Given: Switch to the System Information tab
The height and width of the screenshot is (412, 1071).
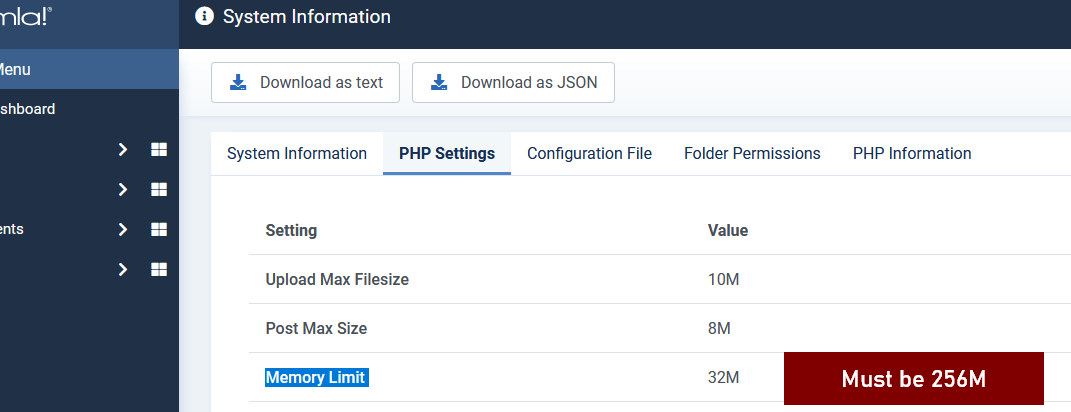Looking at the screenshot, I should (x=296, y=153).
